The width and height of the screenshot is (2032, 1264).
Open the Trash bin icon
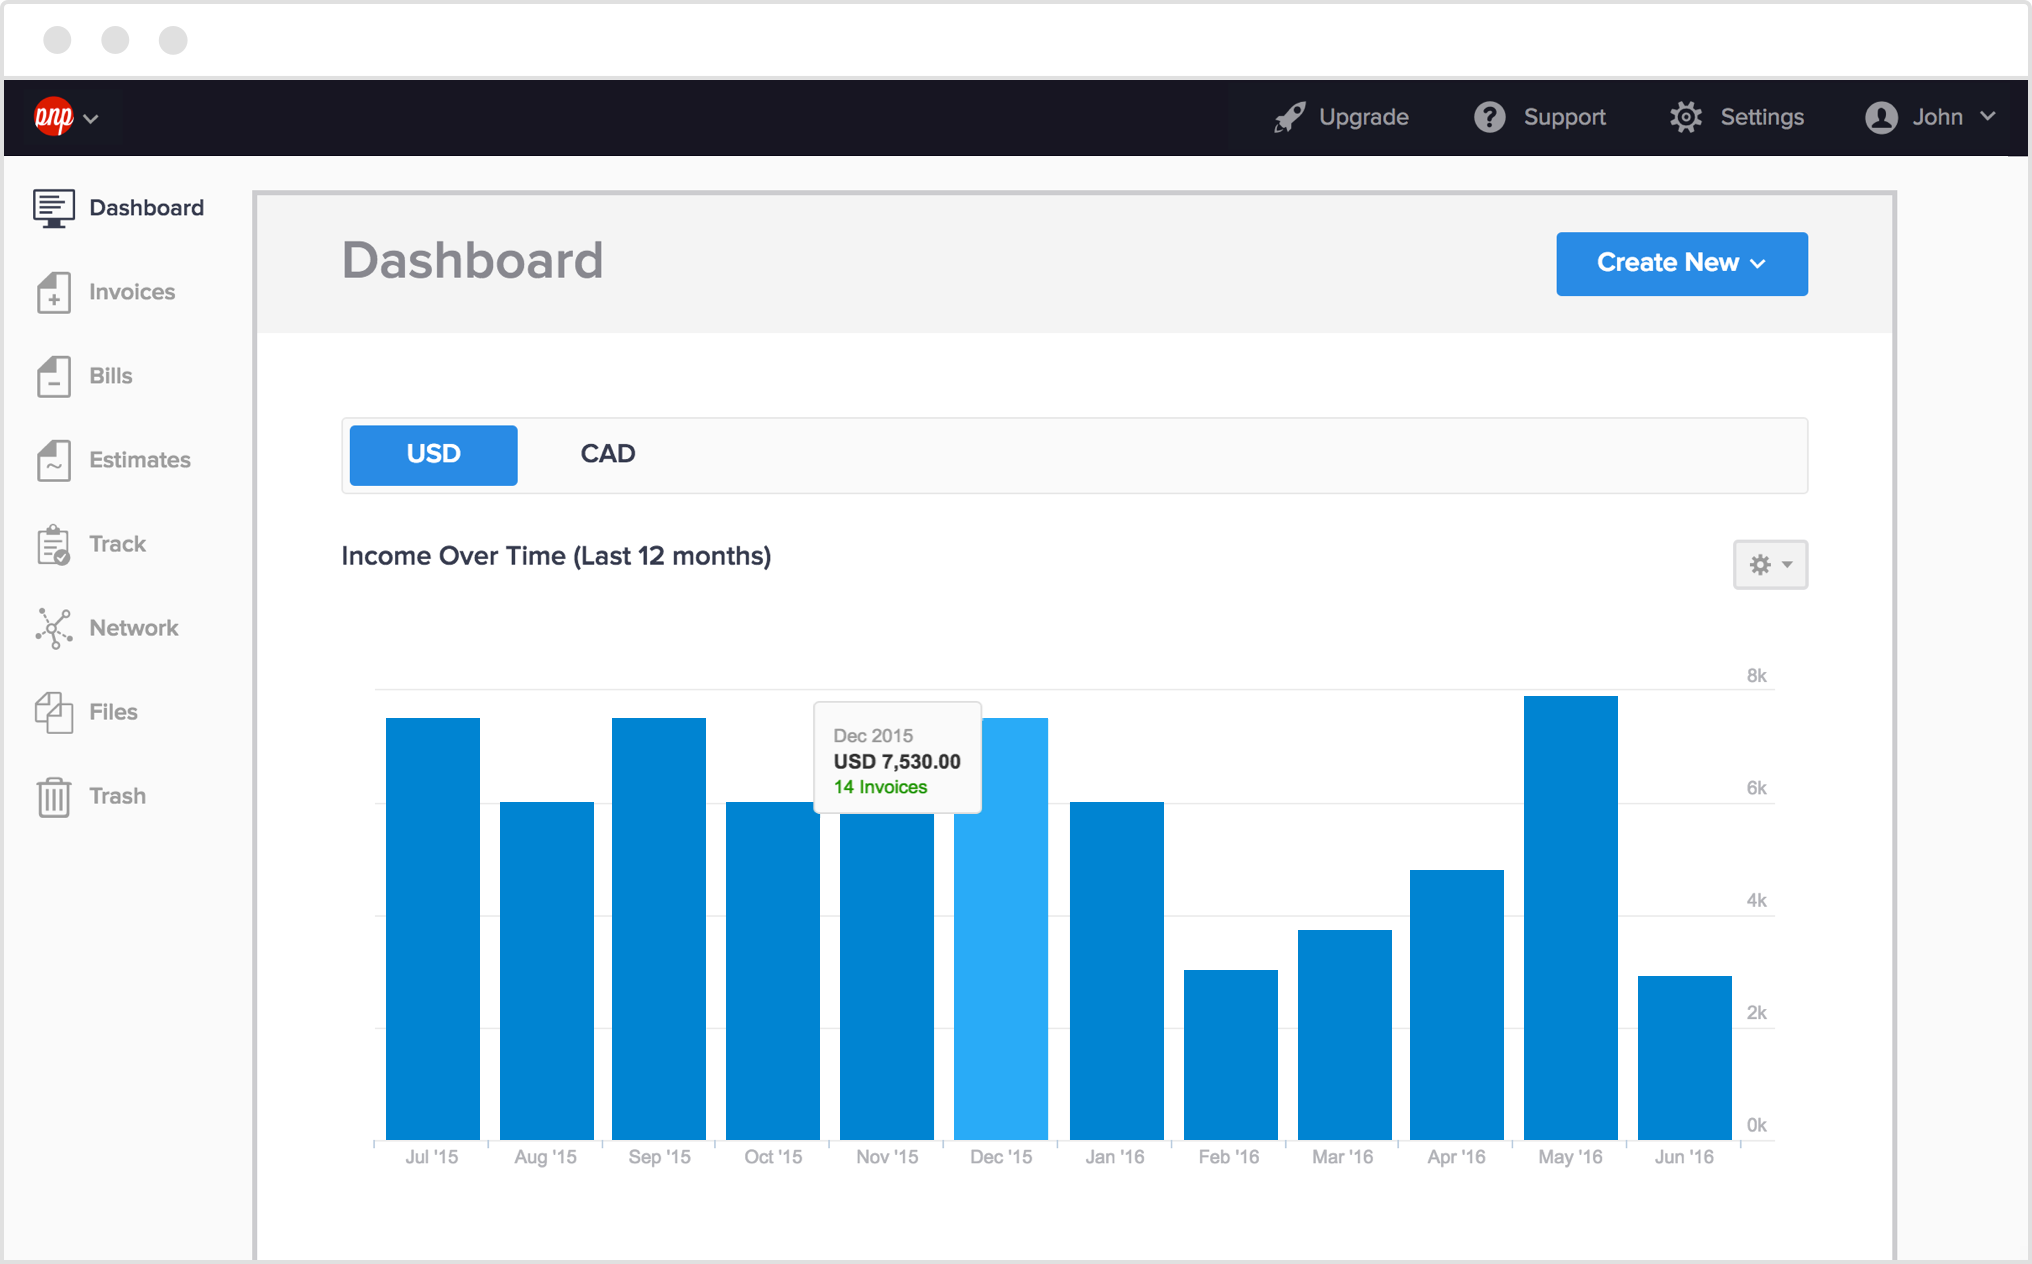[x=54, y=797]
